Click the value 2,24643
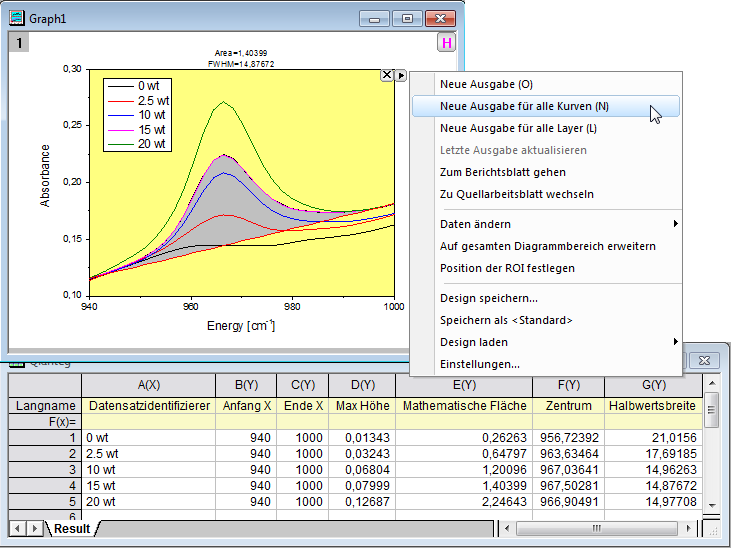The image size is (731, 548). point(464,502)
